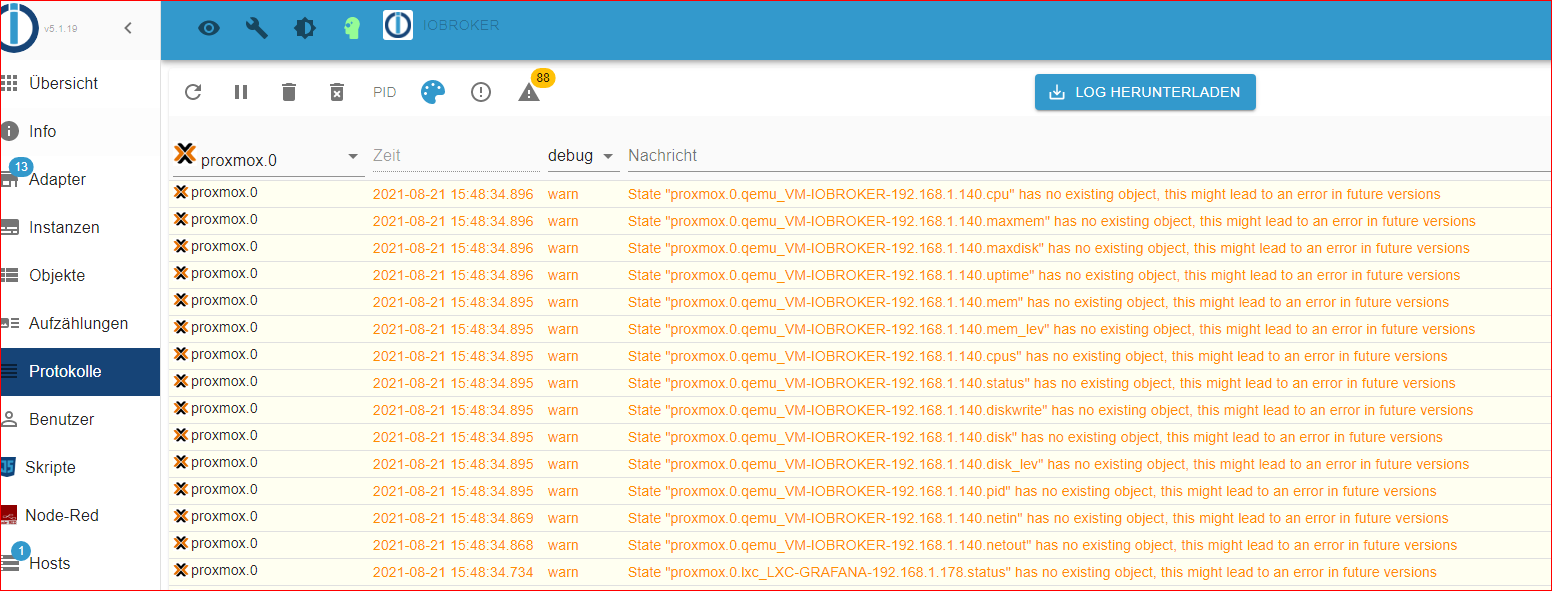This screenshot has width=1552, height=591.
Task: Select the "lxc_LXC-GRAFANA-192.168.1.178.status" log message
Action: (x=1032, y=572)
